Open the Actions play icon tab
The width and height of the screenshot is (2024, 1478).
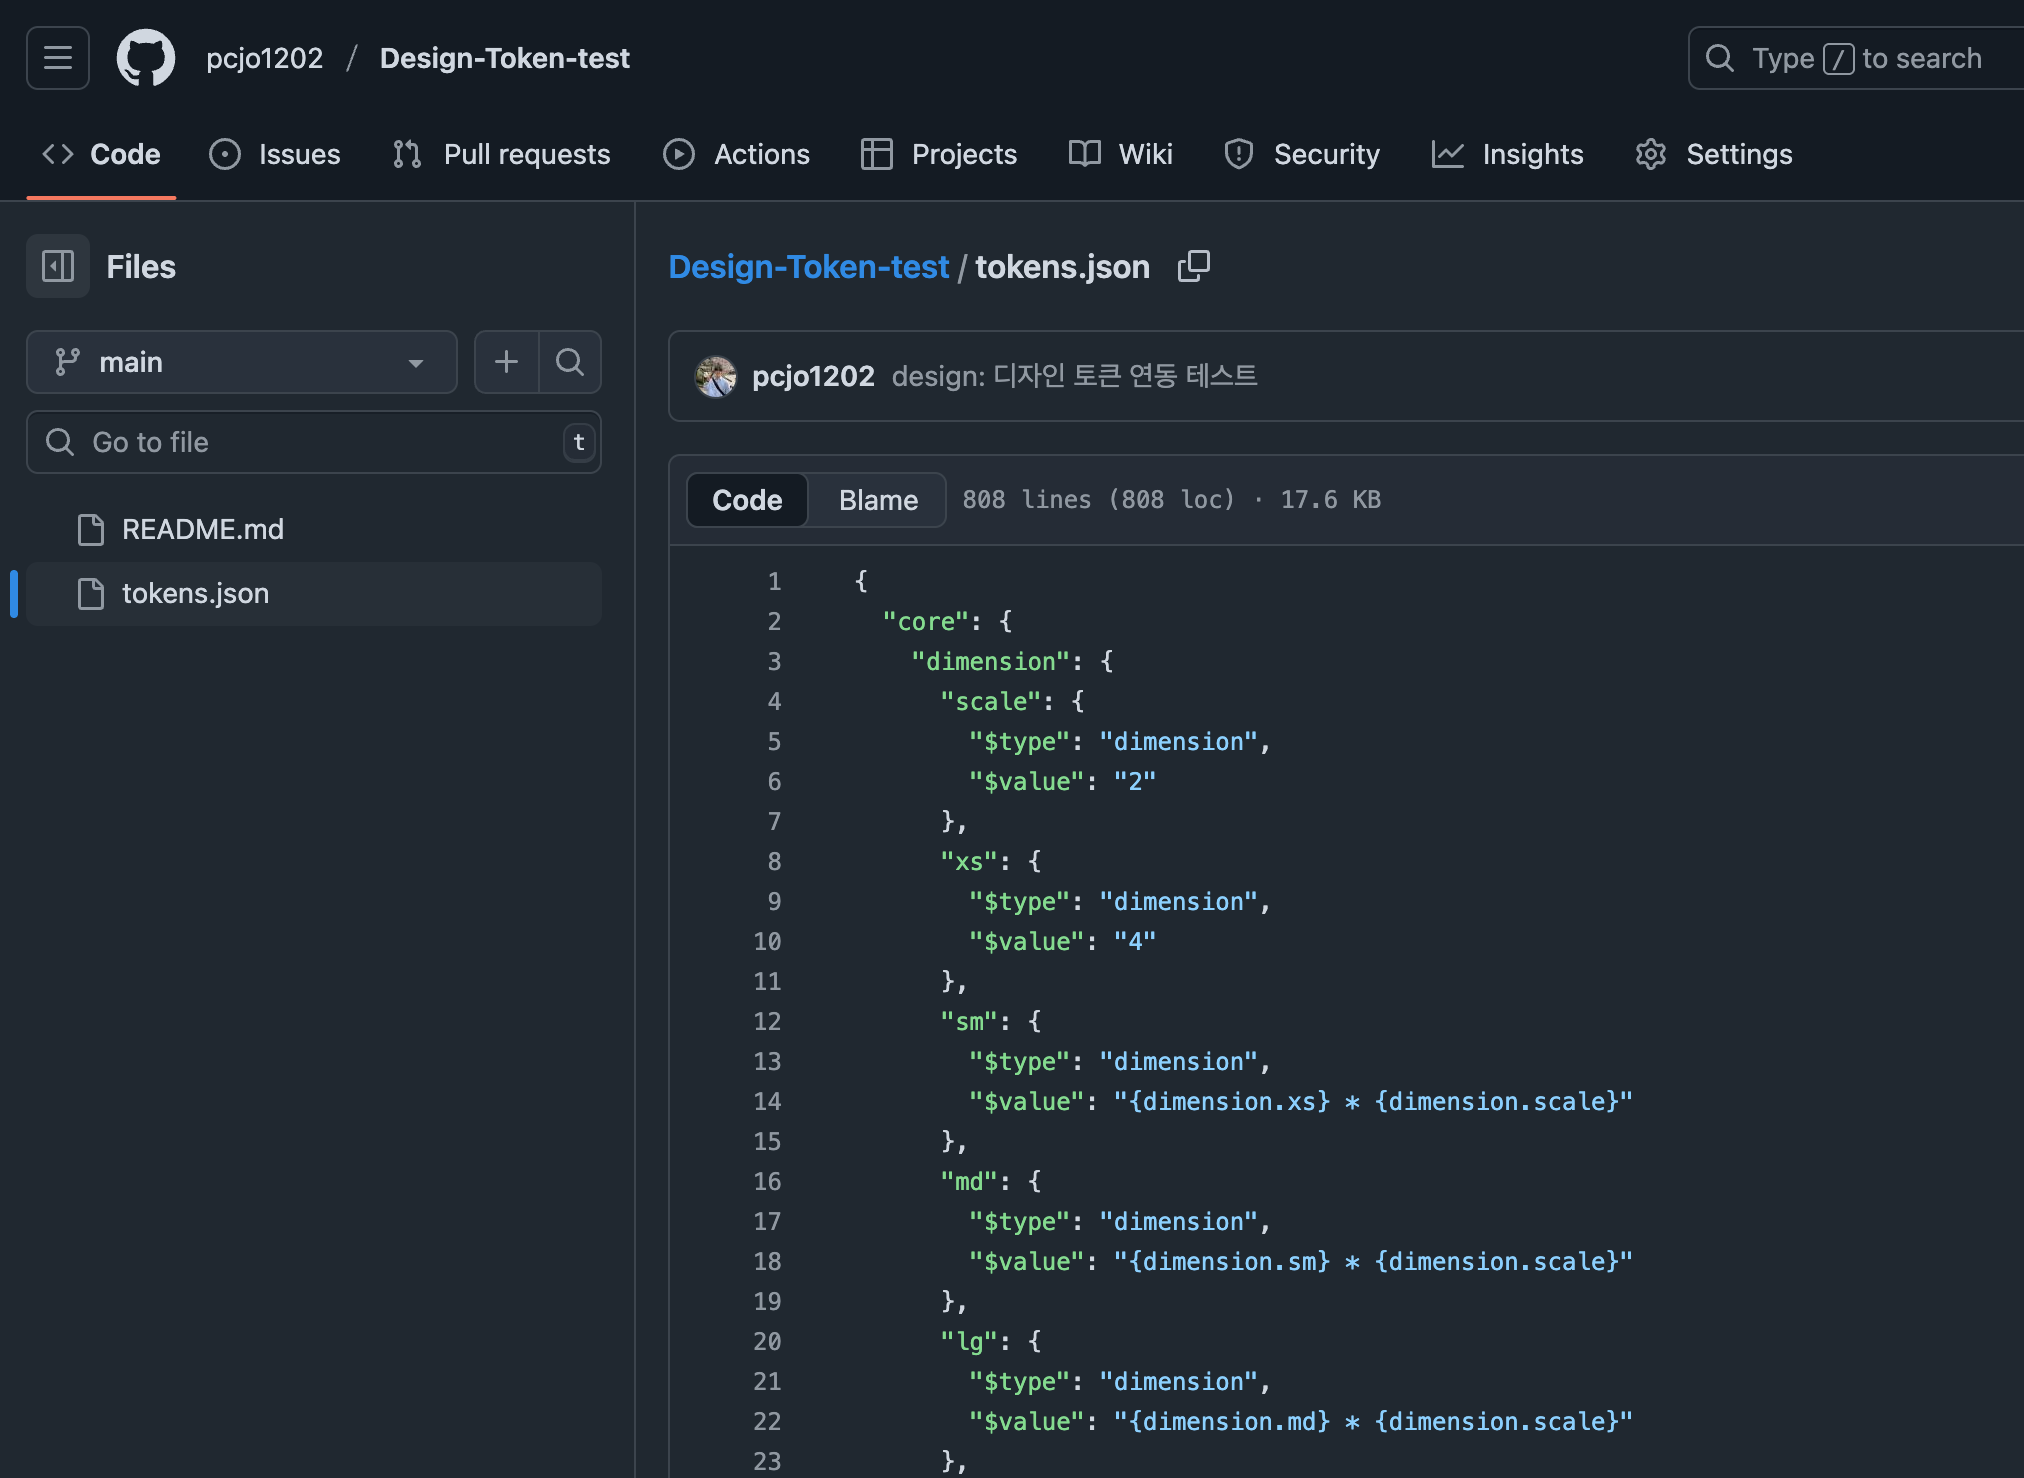coord(737,154)
